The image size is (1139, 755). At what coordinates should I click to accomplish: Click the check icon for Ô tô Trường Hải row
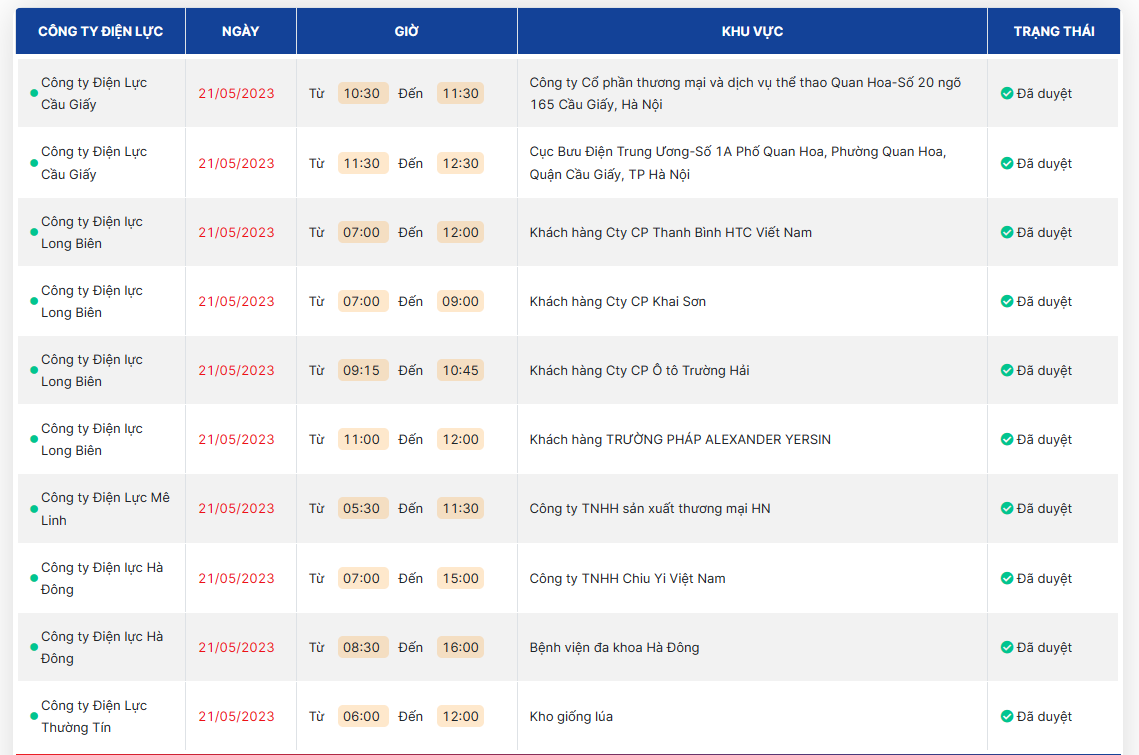click(x=1007, y=370)
